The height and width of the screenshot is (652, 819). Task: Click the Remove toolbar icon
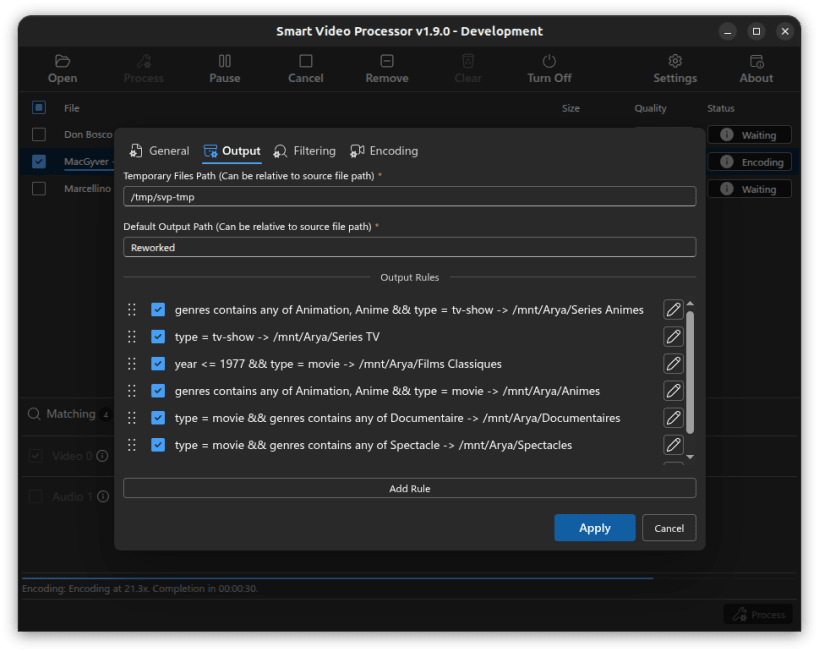[387, 61]
